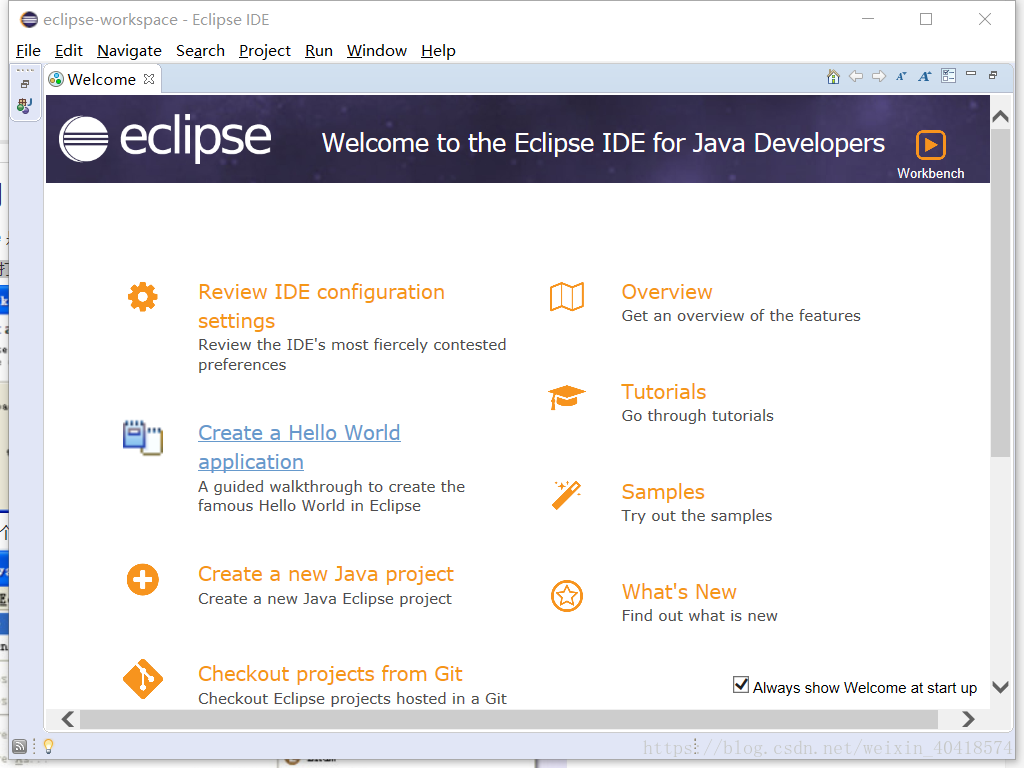Open Checkout projects from Git link

(330, 674)
